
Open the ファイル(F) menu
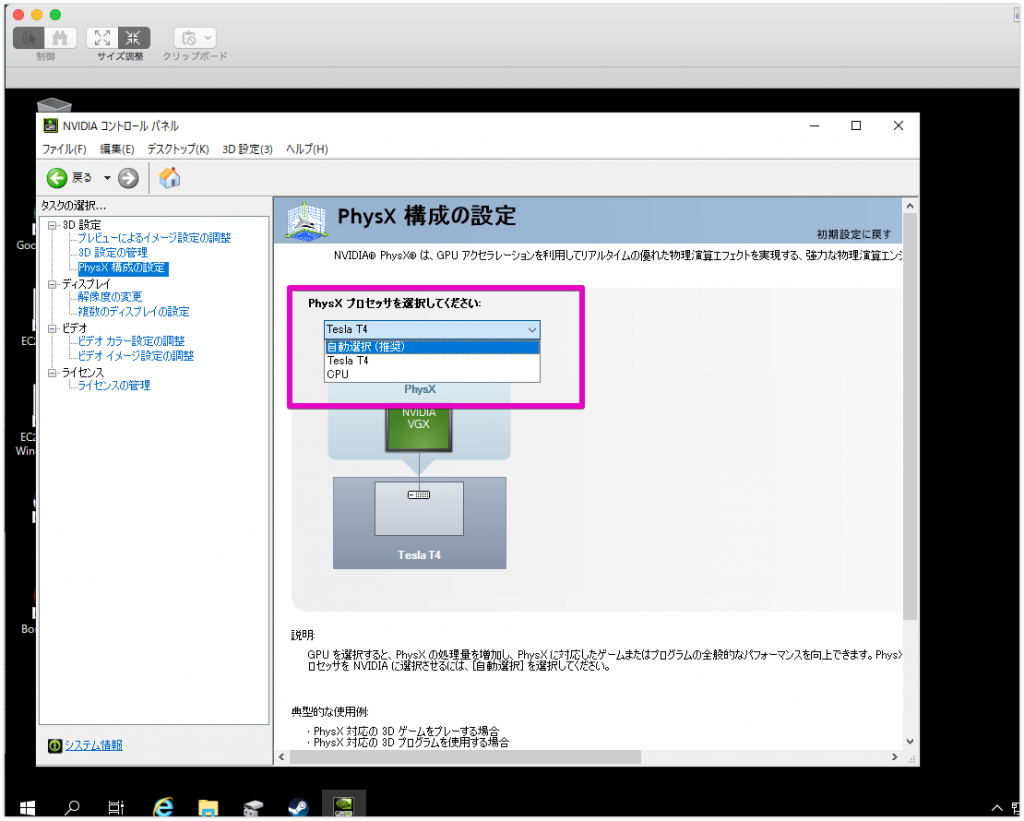[64, 149]
